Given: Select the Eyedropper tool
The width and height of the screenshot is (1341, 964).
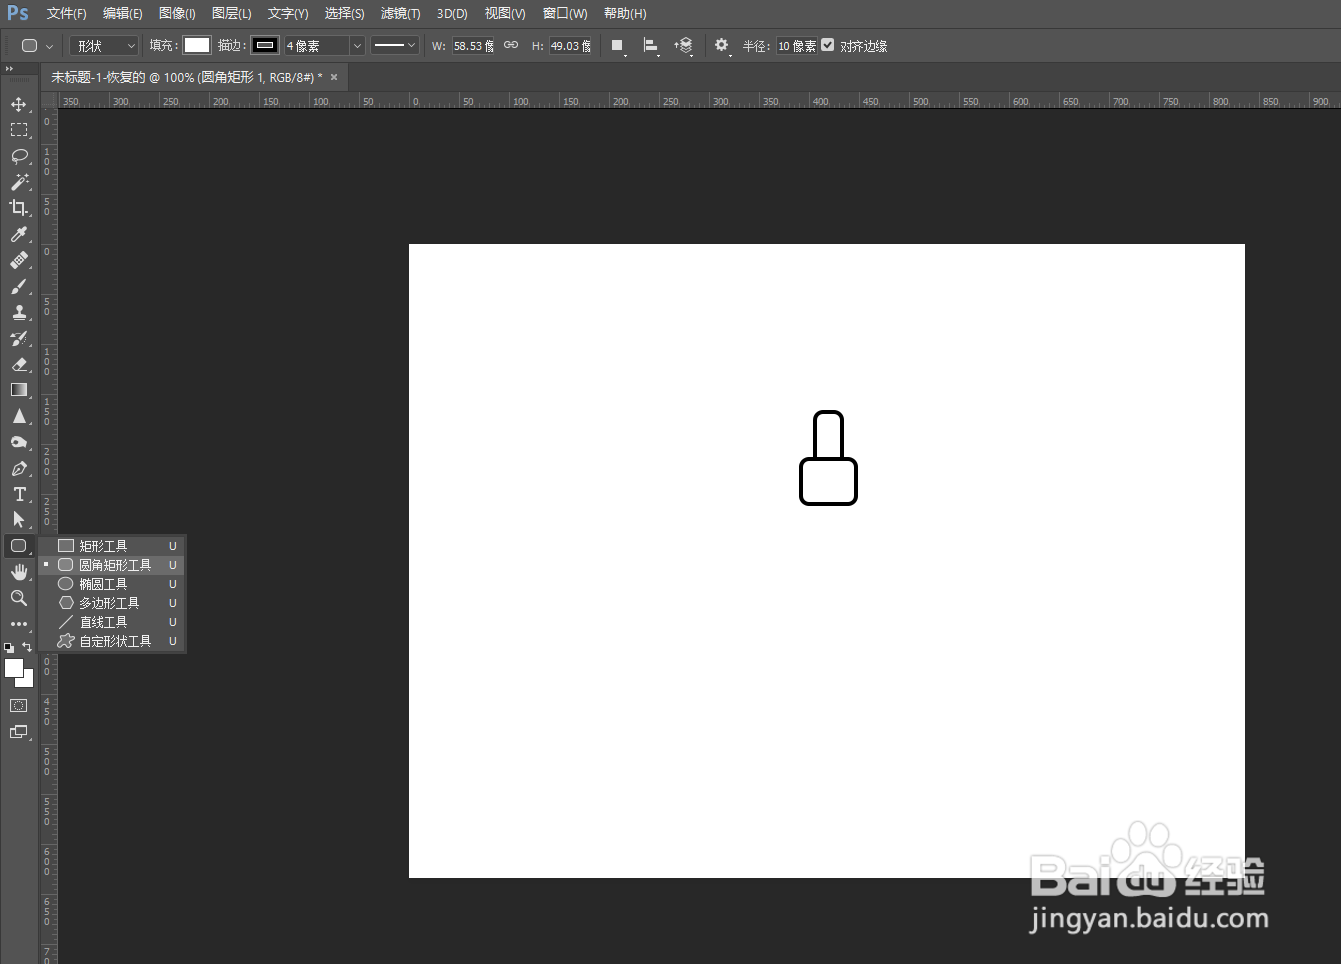Looking at the screenshot, I should pyautogui.click(x=19, y=234).
